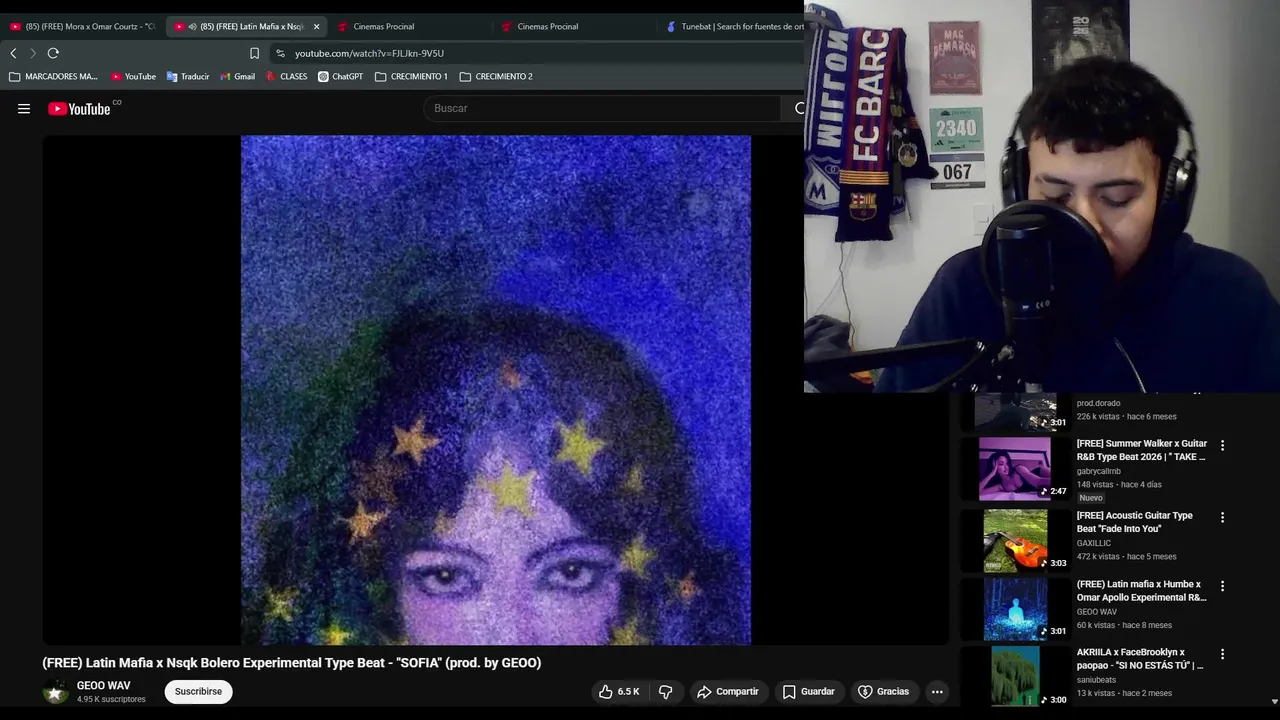
Task: Dislike the SOFIA video
Action: pyautogui.click(x=665, y=692)
